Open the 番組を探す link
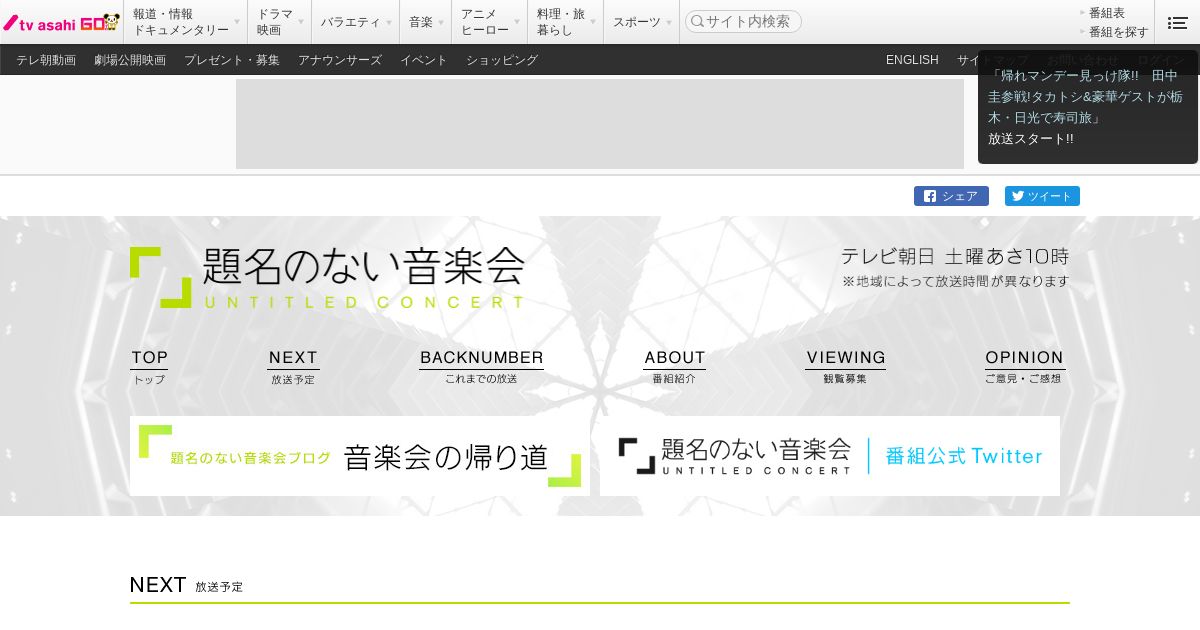Screen dimensions: 1200x630 (x=1118, y=32)
